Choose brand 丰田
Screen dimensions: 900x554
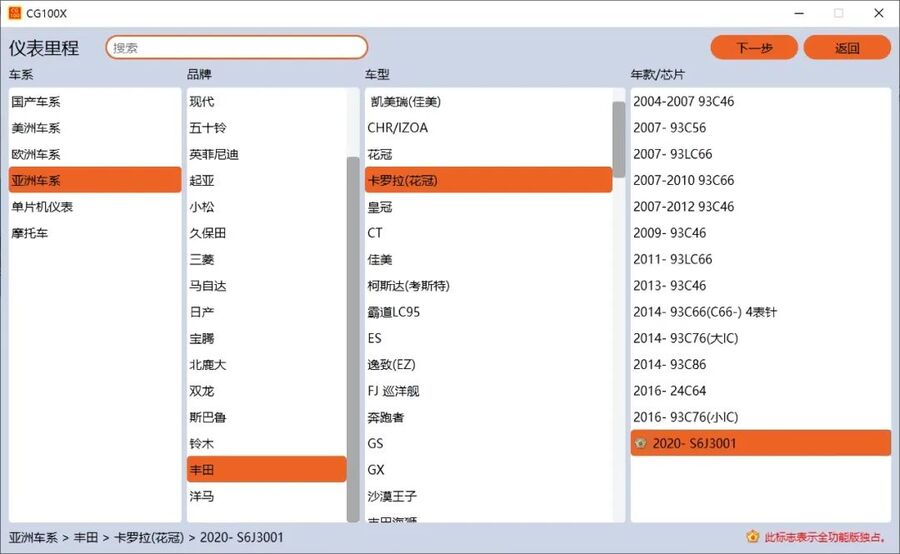[x=266, y=470]
